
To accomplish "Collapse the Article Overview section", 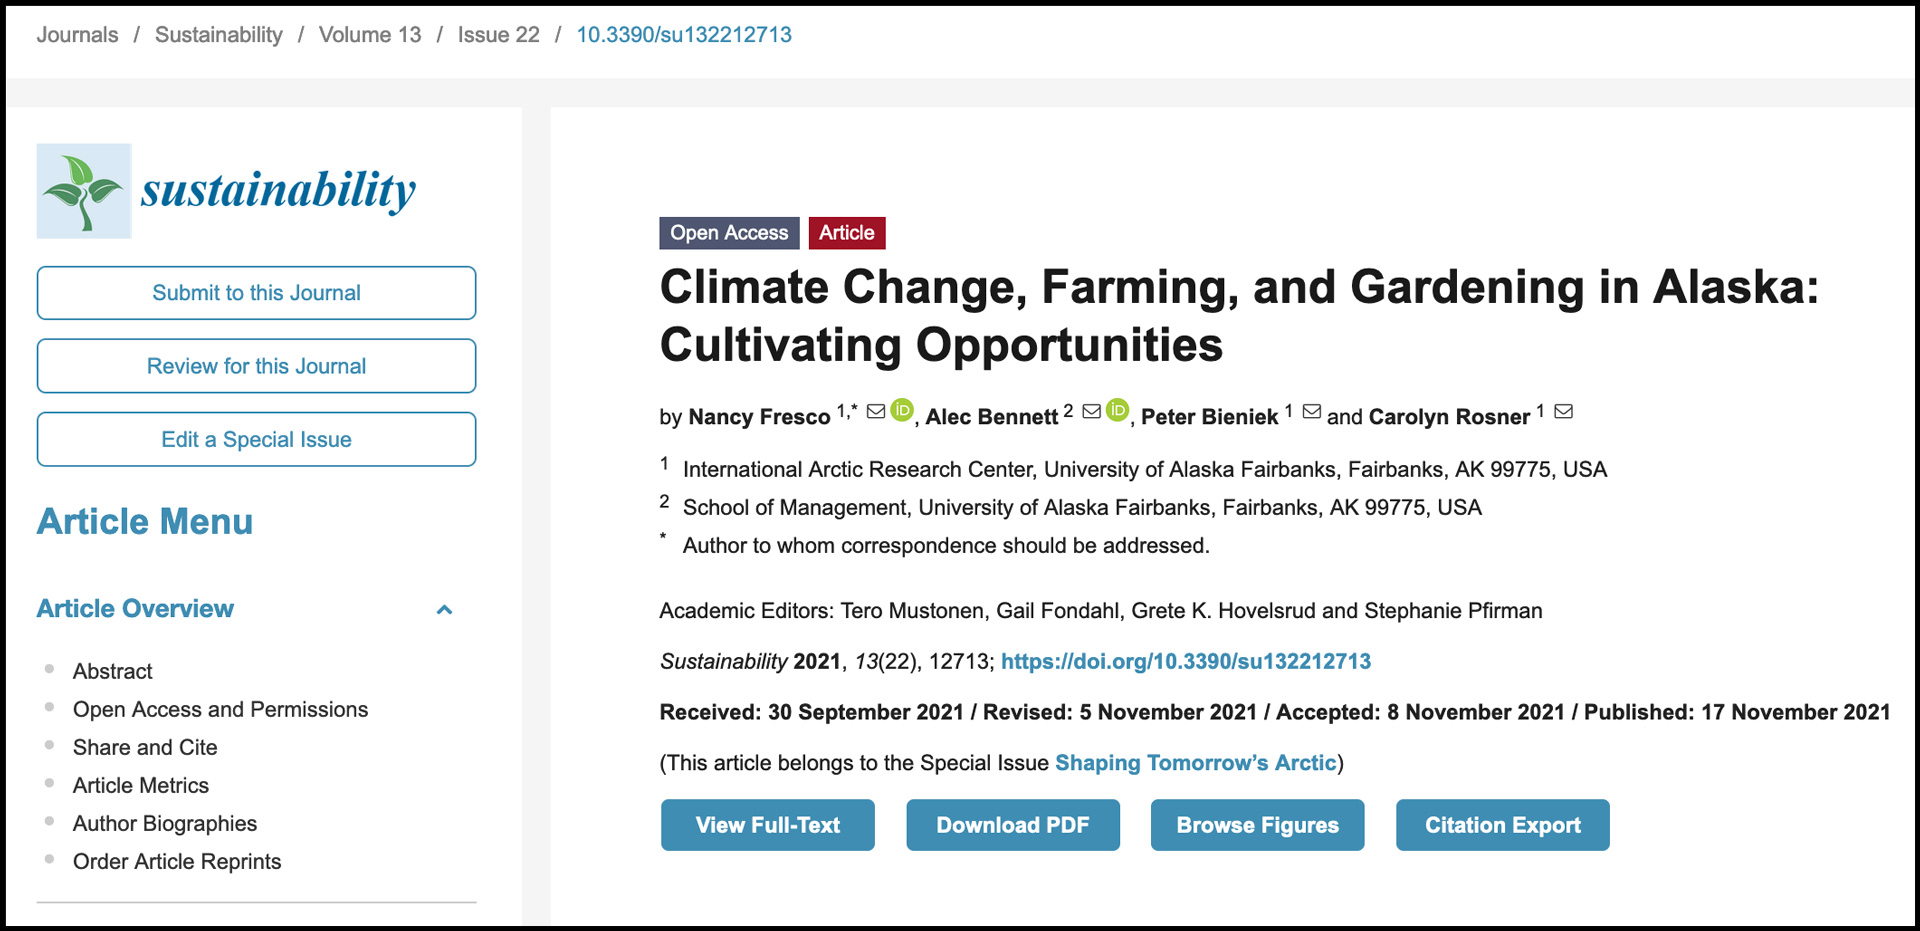I will point(444,610).
